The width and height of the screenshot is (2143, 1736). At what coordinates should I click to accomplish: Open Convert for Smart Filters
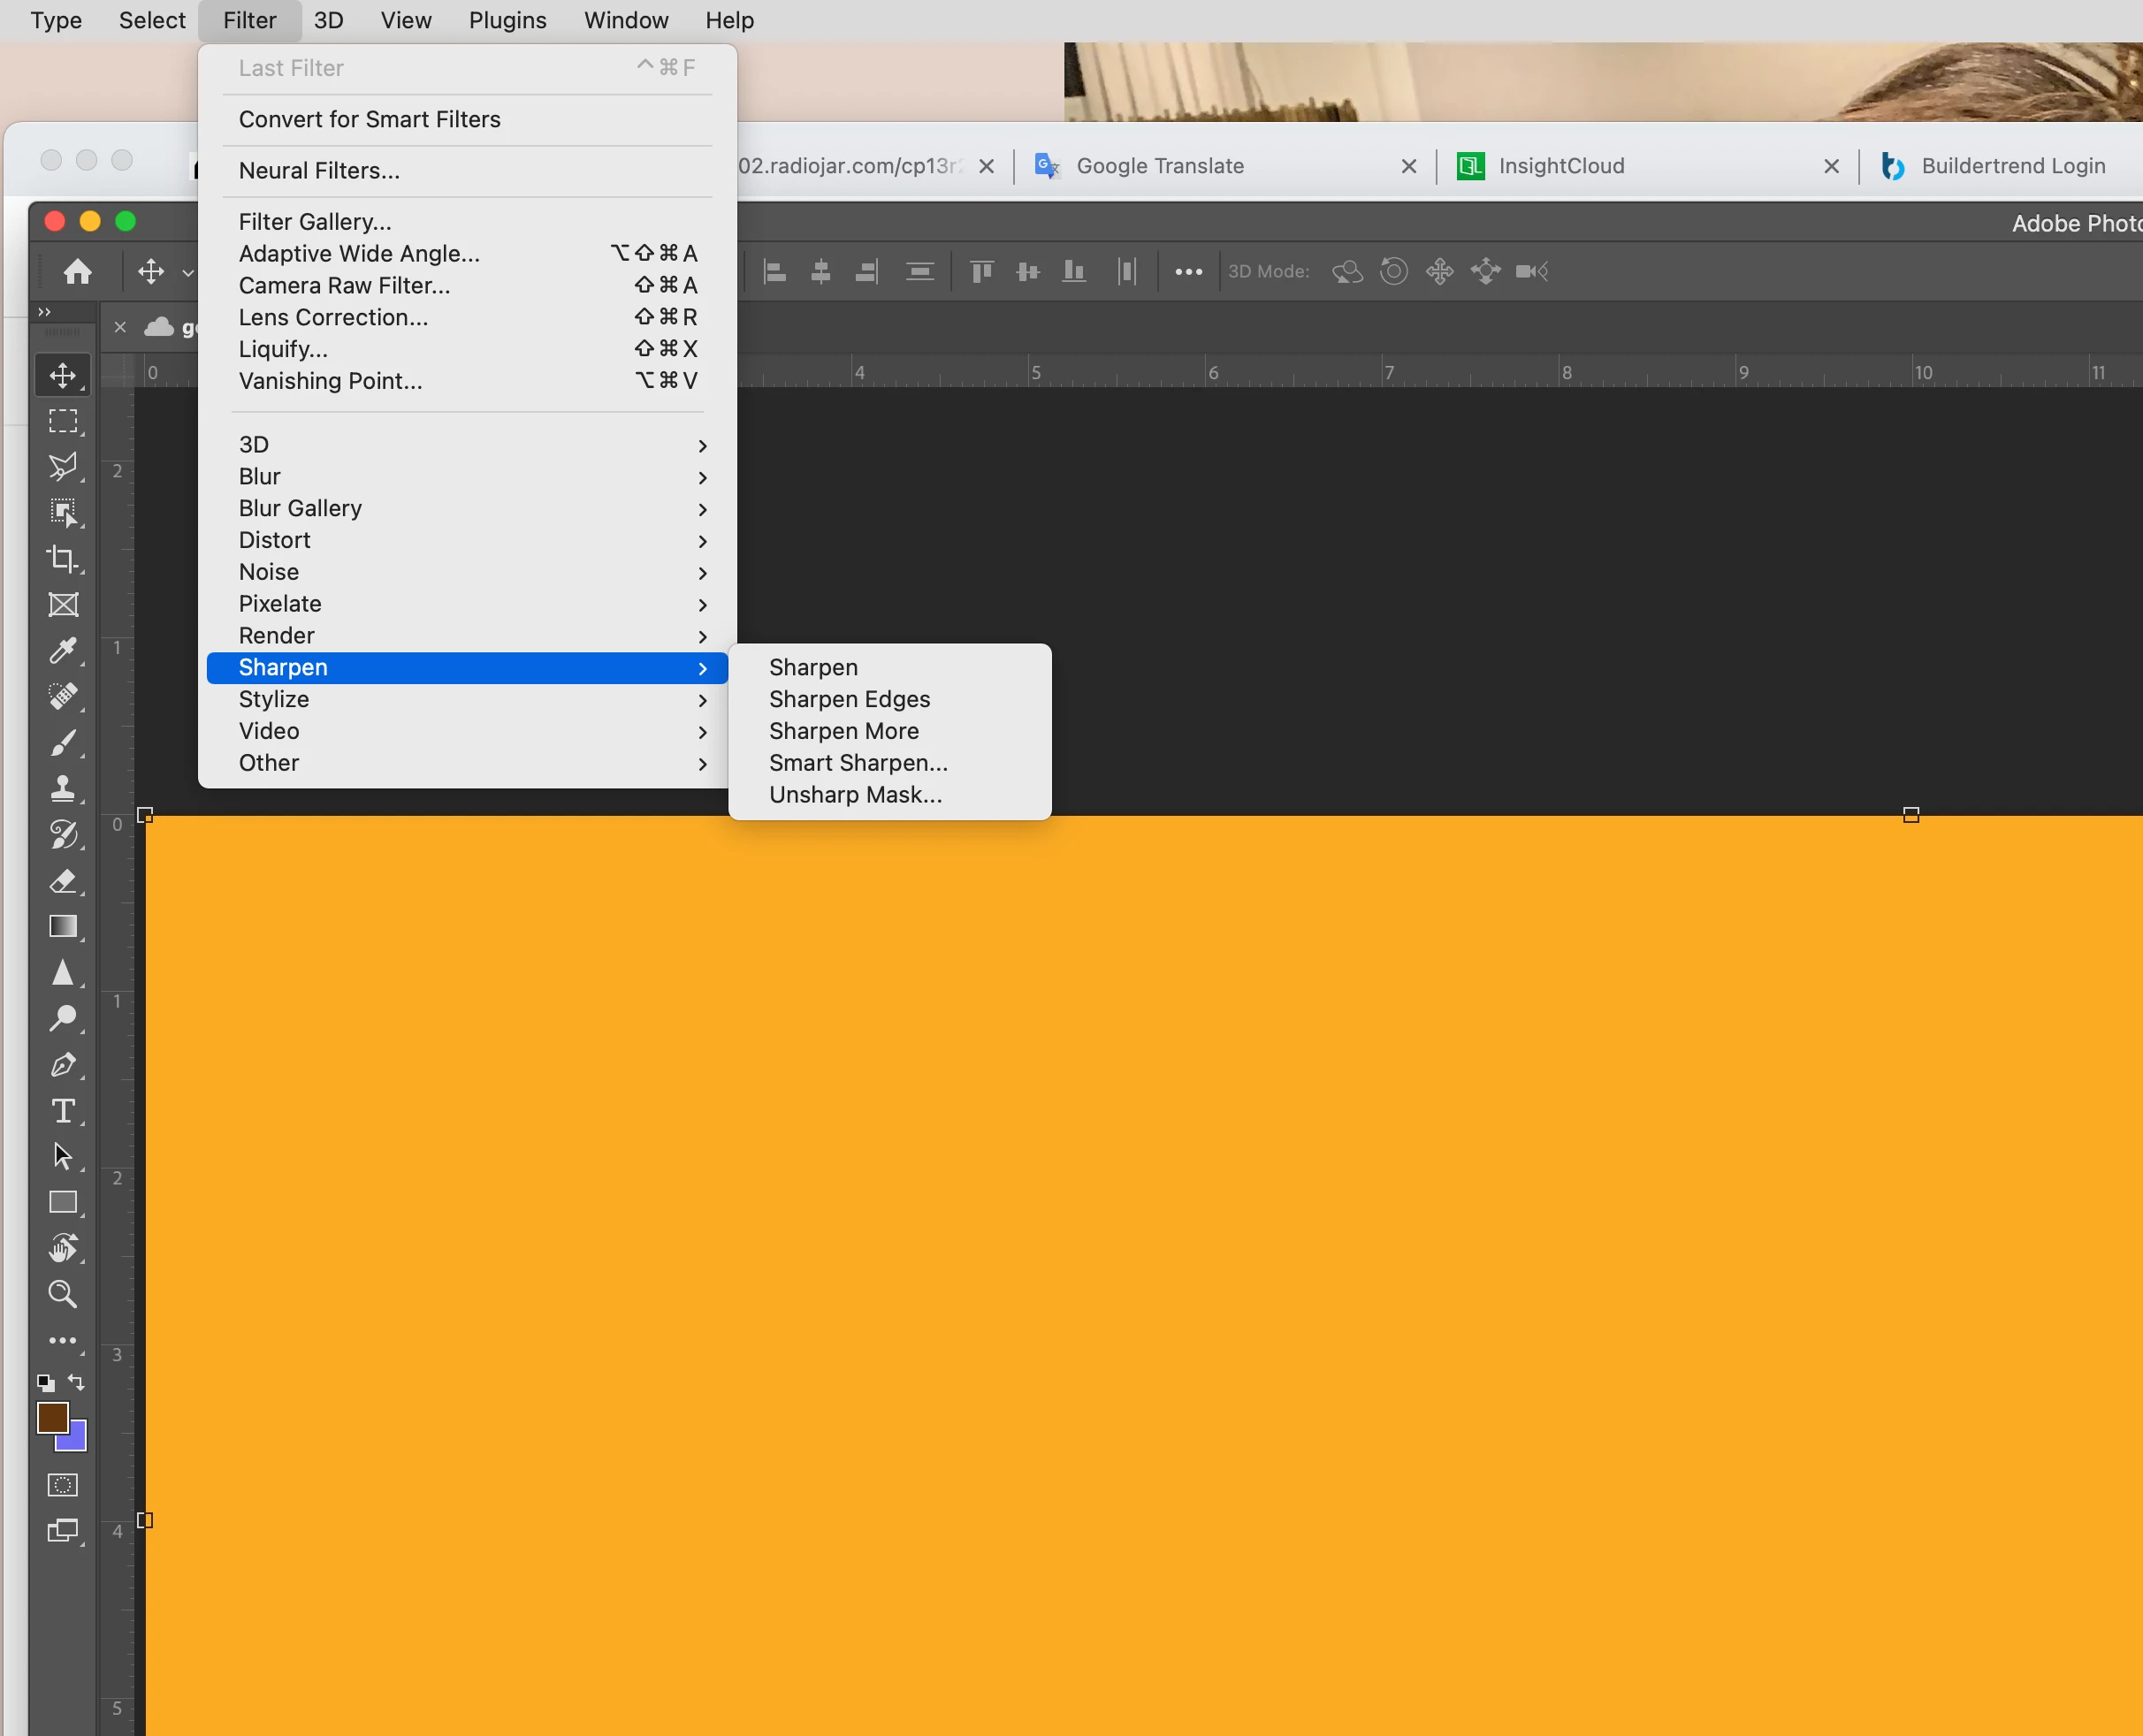370,119
